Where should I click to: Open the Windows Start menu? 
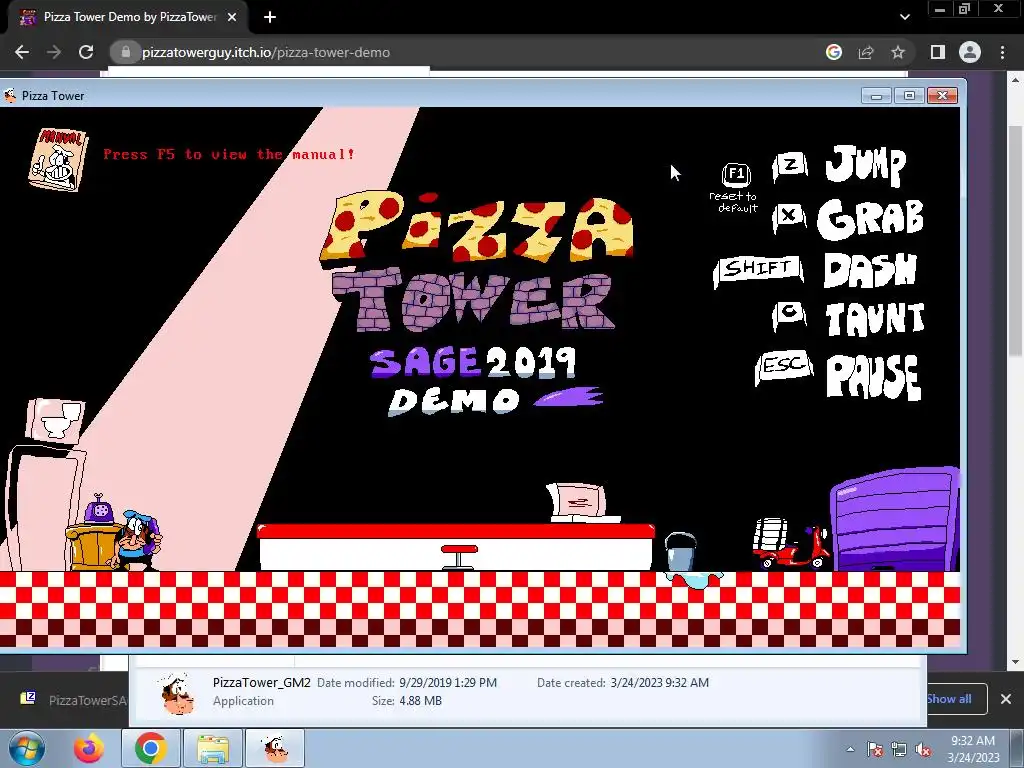tap(26, 748)
